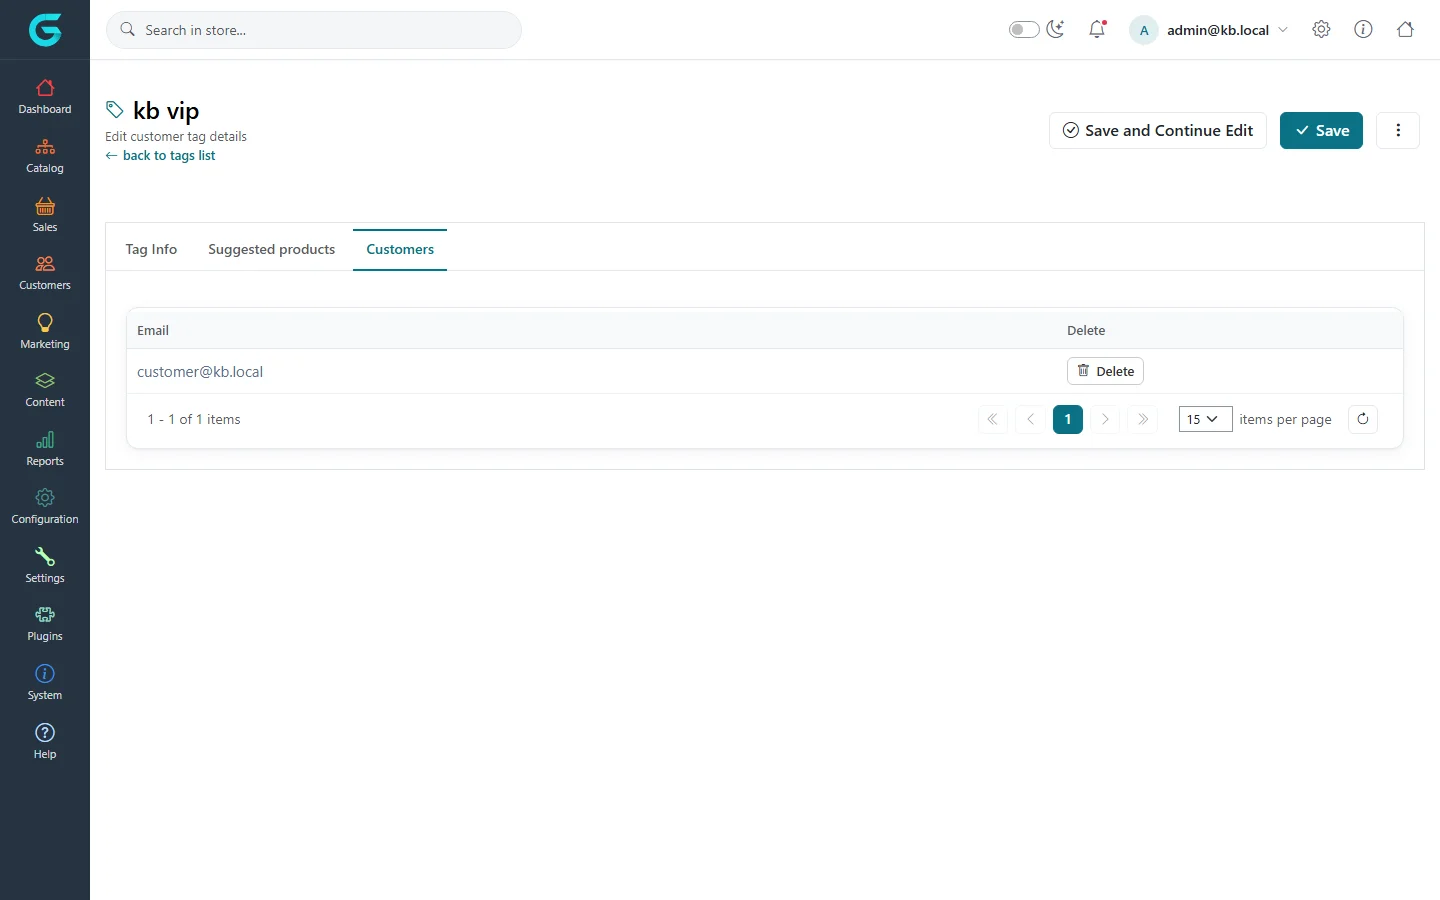1440x900 pixels.
Task: Open the more actions kebab menu
Action: pos(1398,130)
